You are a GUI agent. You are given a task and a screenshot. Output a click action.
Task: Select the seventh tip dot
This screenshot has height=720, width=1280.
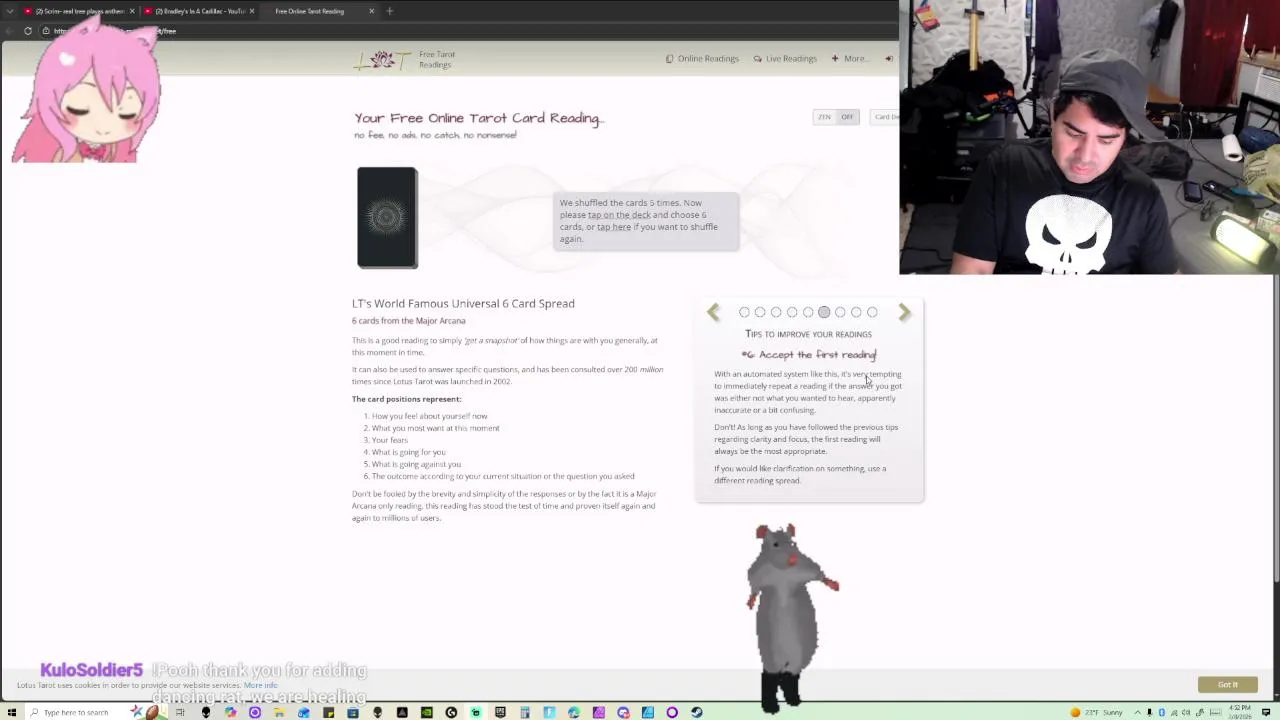coord(840,312)
